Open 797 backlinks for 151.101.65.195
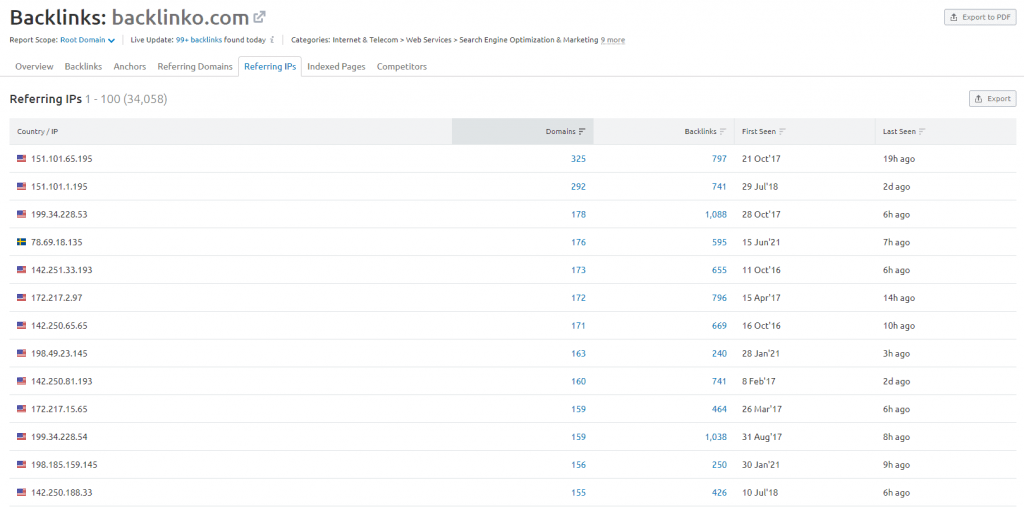The width and height of the screenshot is (1024, 507). [x=719, y=159]
